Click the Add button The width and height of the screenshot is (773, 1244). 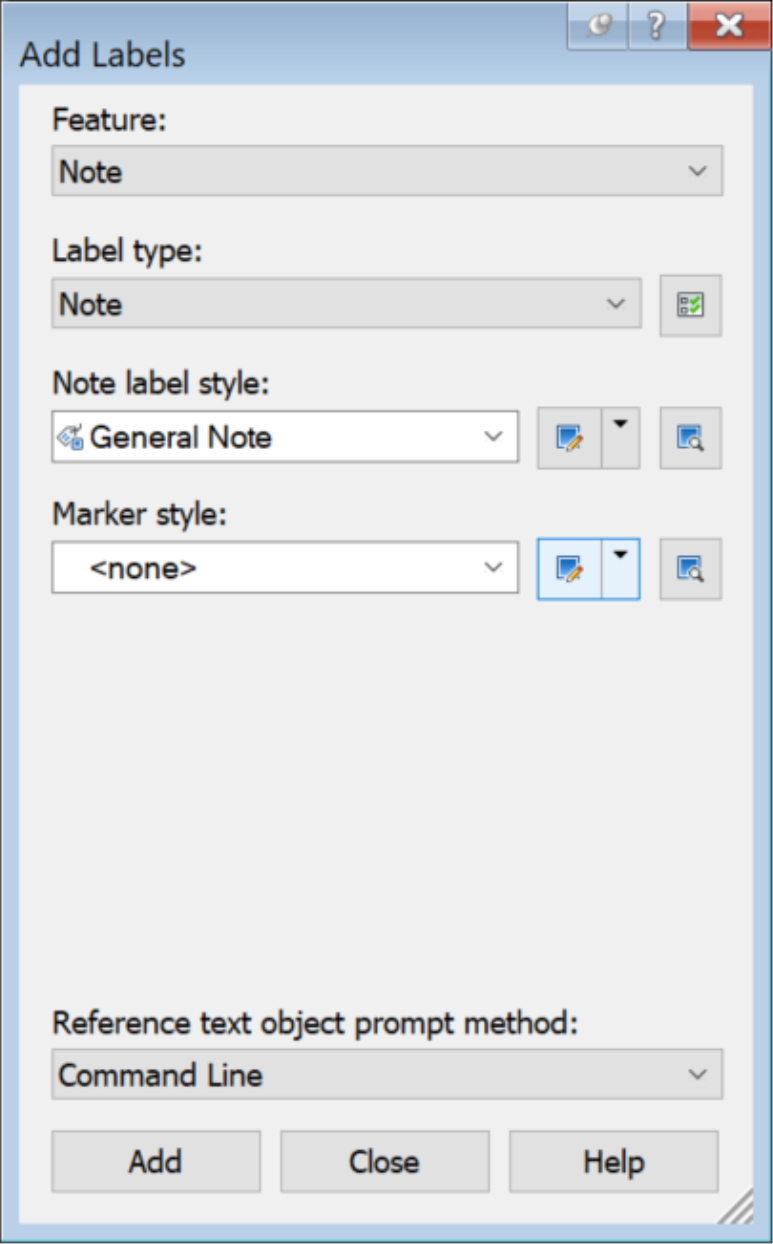[x=156, y=1161]
